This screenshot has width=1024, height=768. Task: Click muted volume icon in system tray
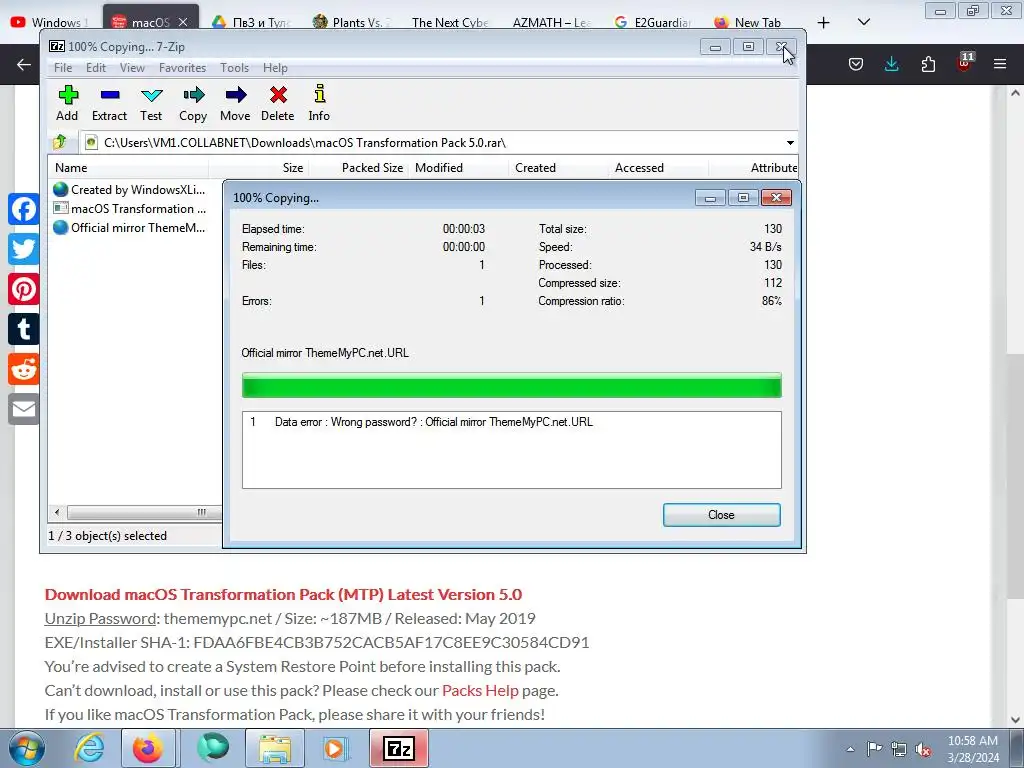point(923,750)
